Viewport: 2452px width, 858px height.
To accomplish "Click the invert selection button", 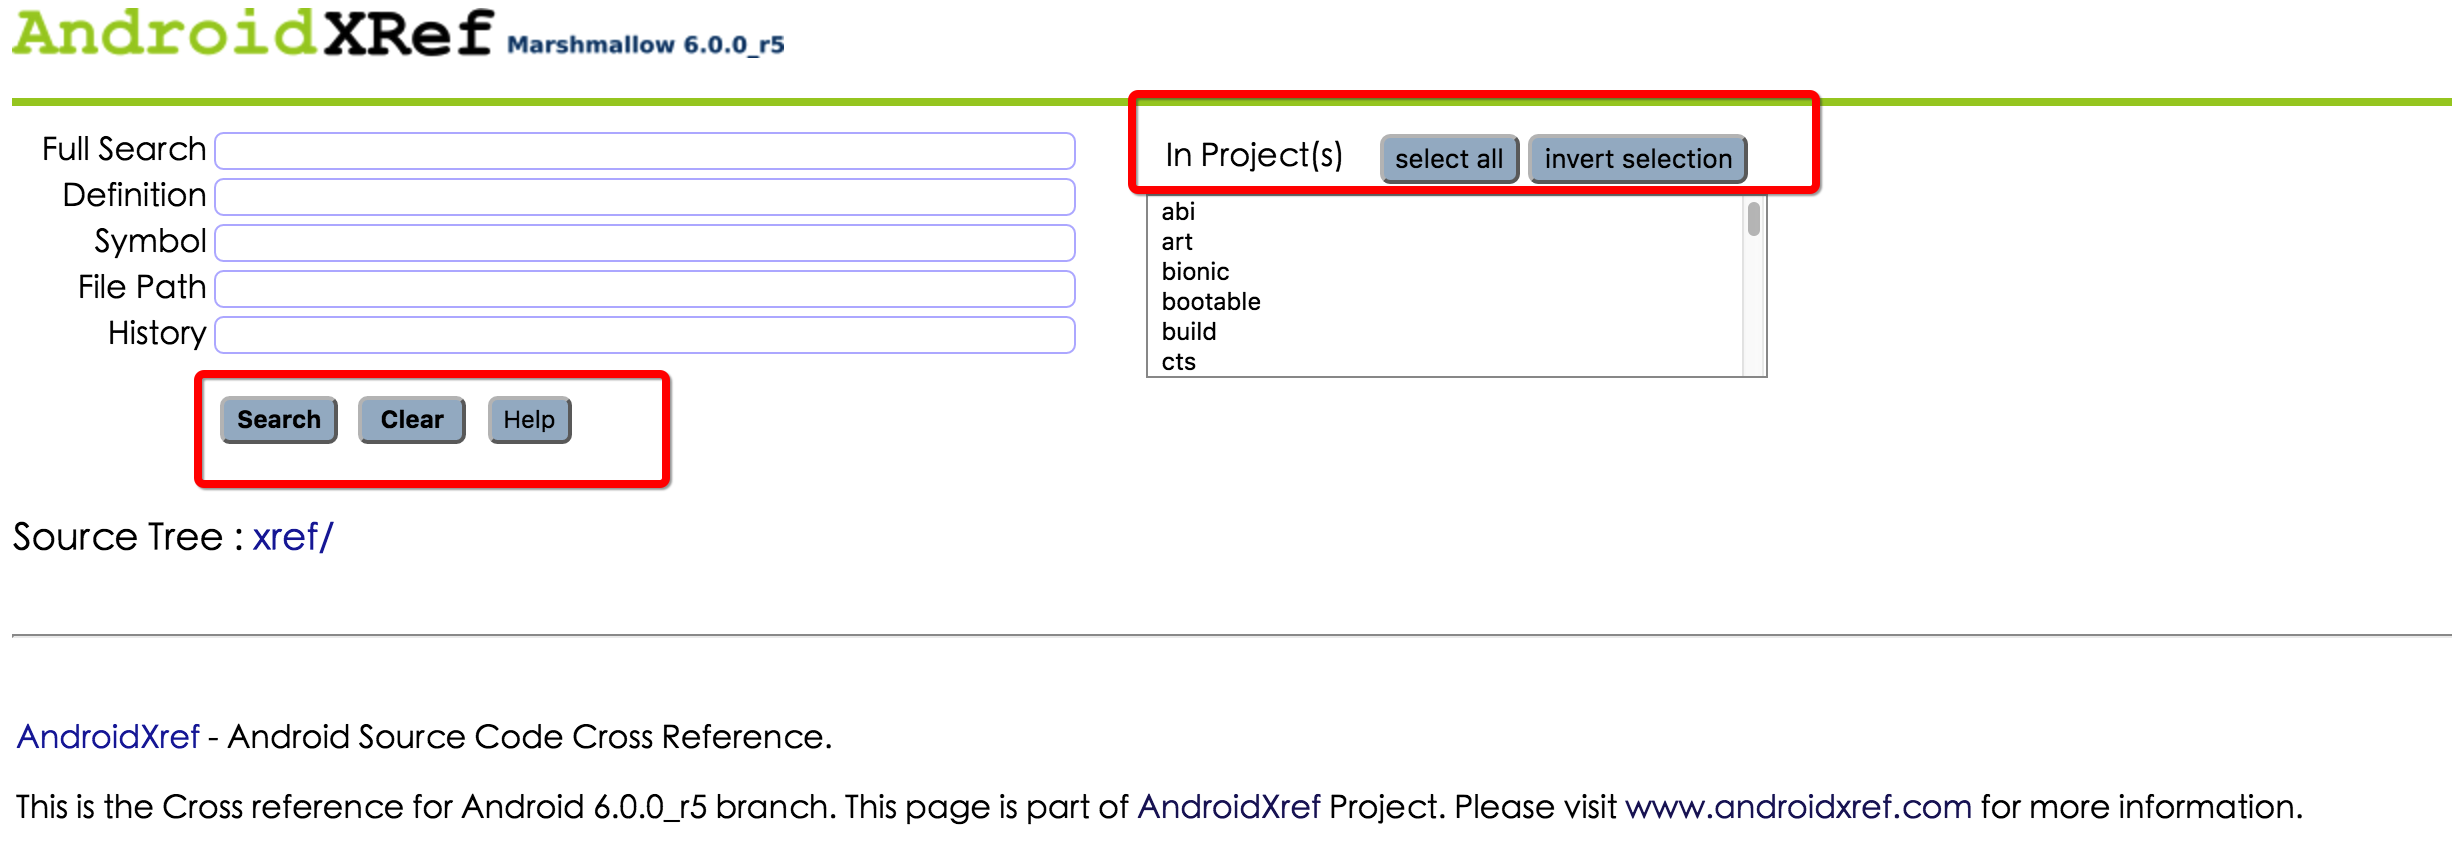I will 1637,159.
